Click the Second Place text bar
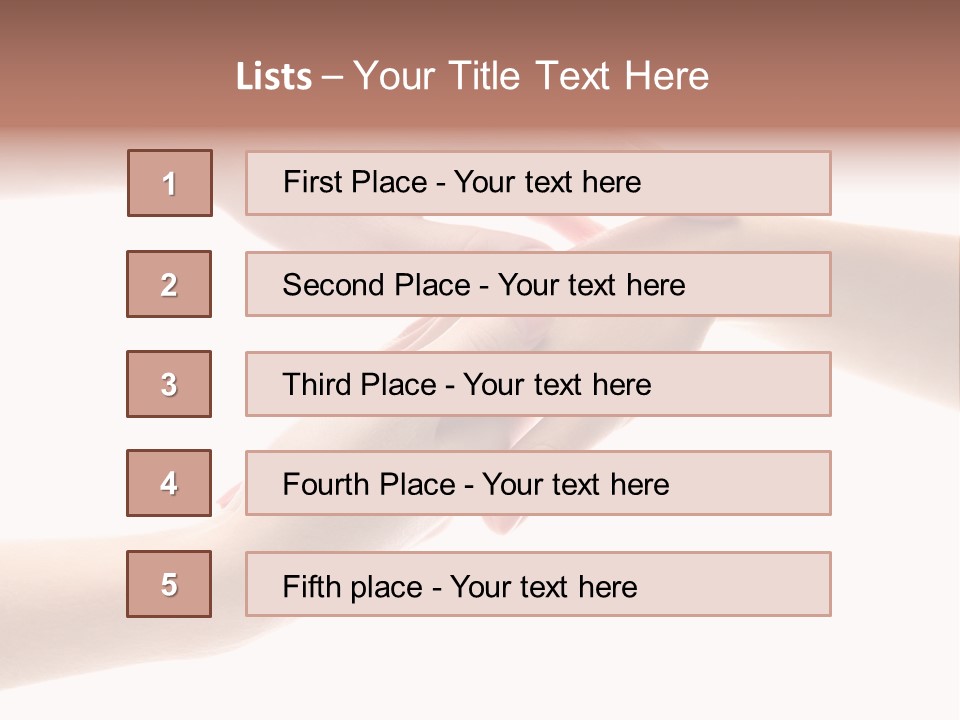The width and height of the screenshot is (960, 720). (x=538, y=284)
